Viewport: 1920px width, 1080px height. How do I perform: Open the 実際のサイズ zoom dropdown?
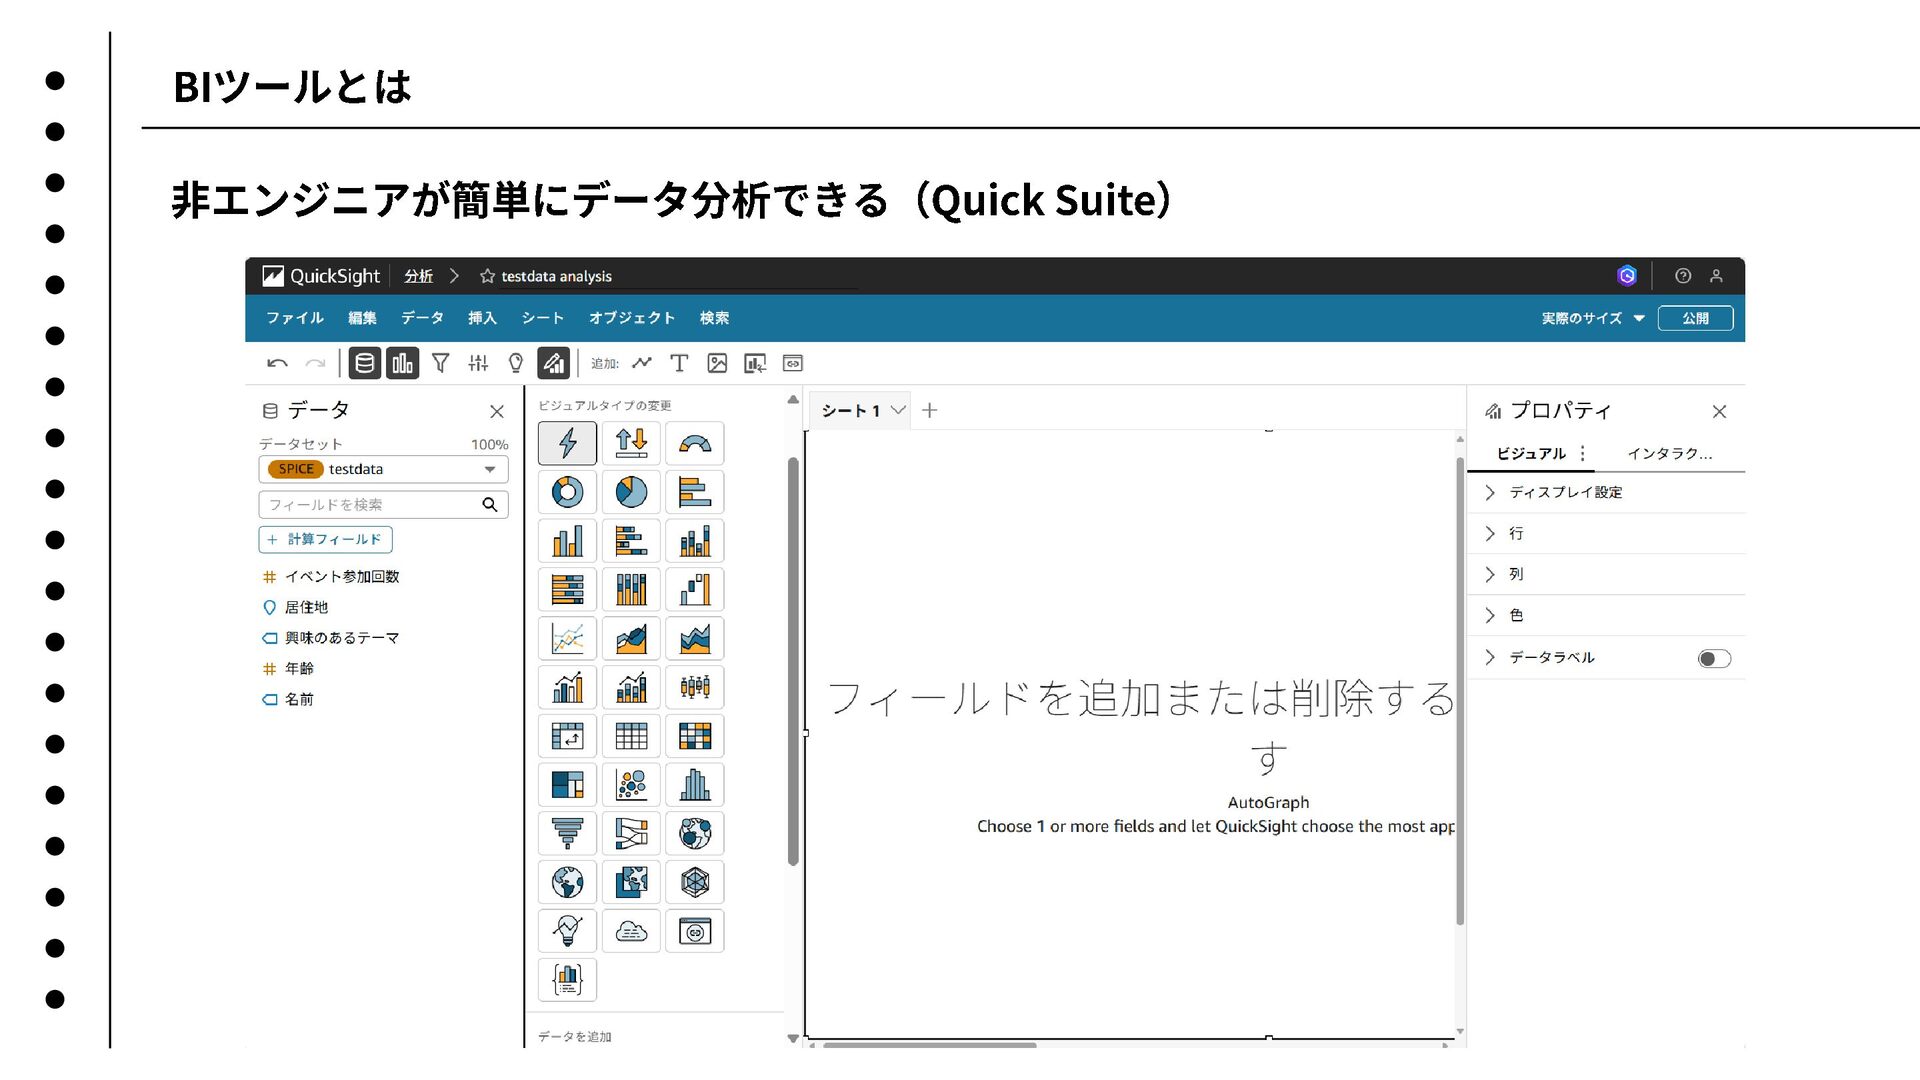pos(1592,318)
